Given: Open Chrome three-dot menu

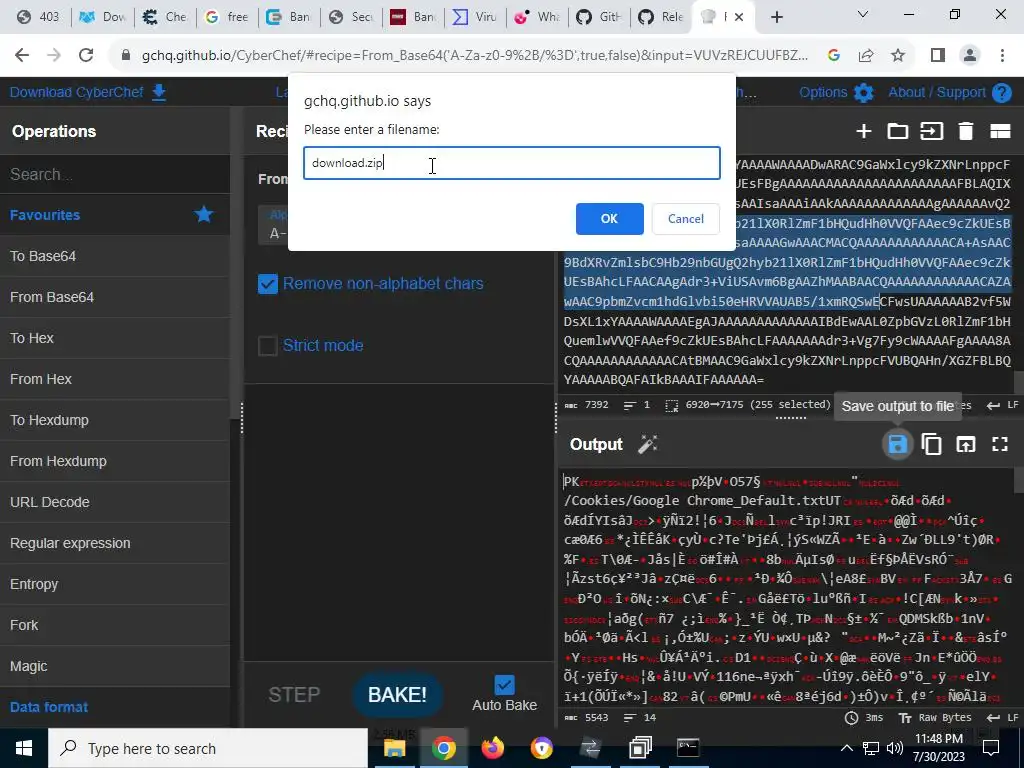Looking at the screenshot, I should click(x=1002, y=56).
